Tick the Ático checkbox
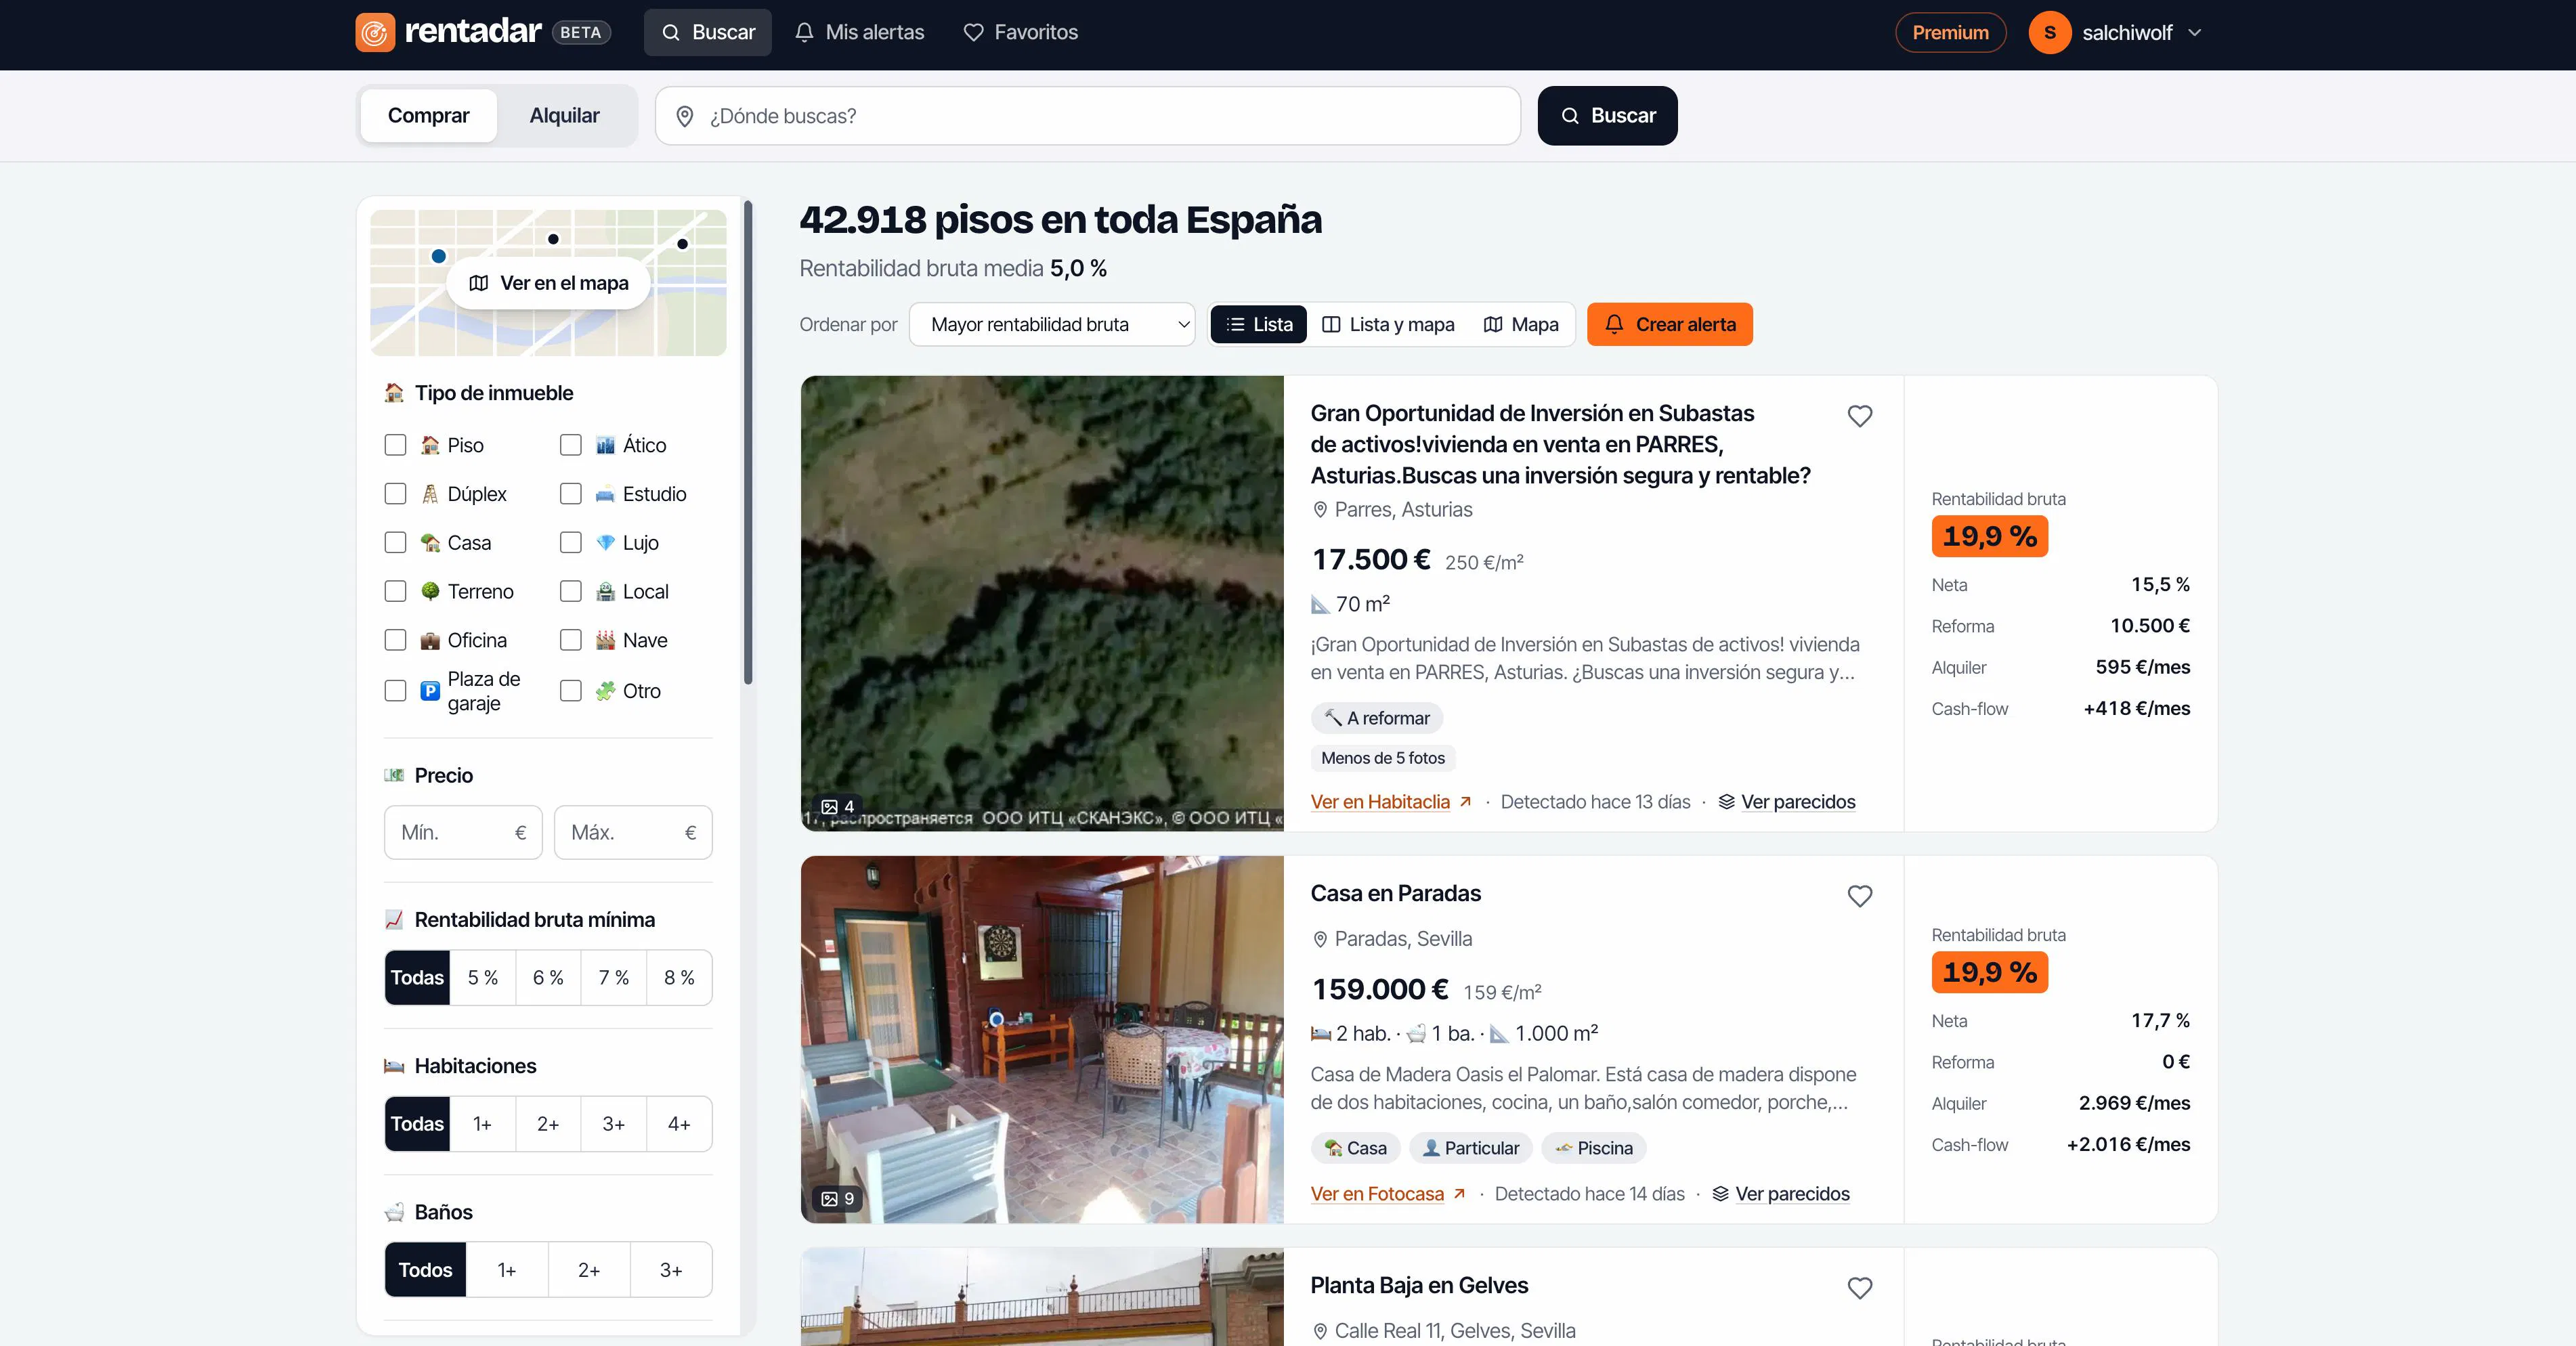2576x1346 pixels. tap(571, 445)
